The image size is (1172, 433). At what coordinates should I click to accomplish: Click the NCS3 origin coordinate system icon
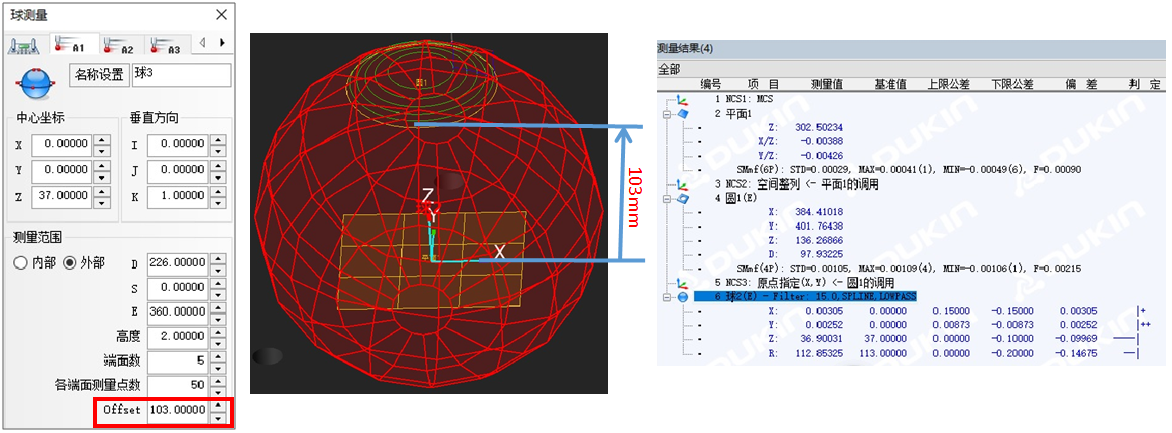(x=682, y=283)
